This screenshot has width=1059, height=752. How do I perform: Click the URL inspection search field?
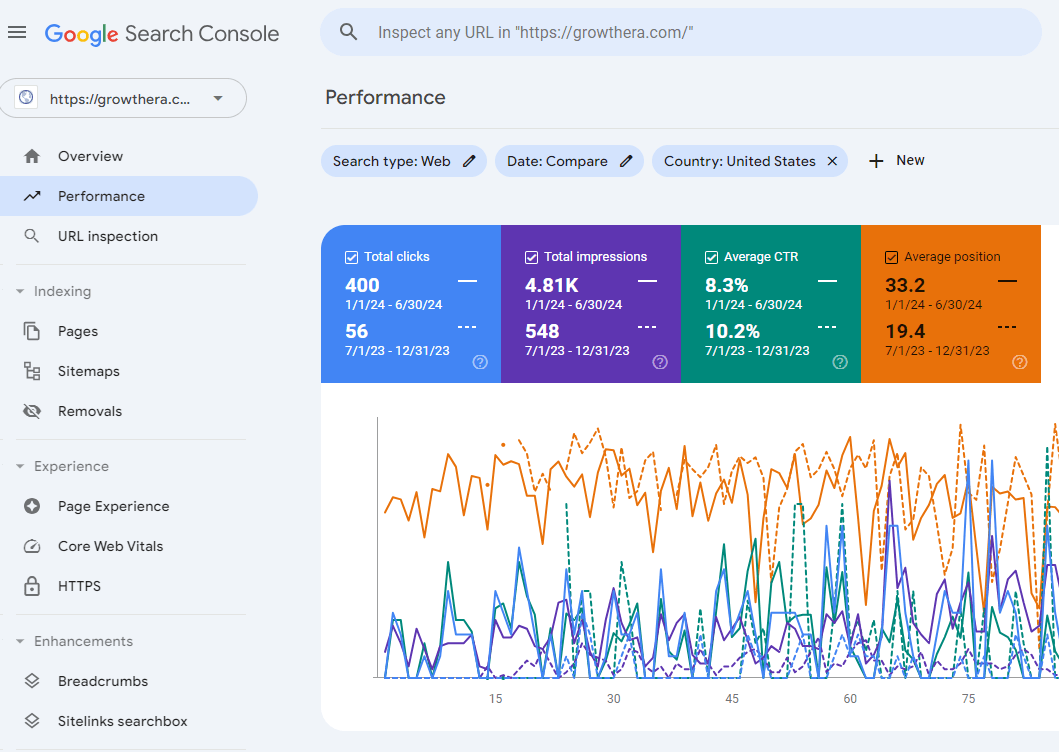click(x=680, y=33)
